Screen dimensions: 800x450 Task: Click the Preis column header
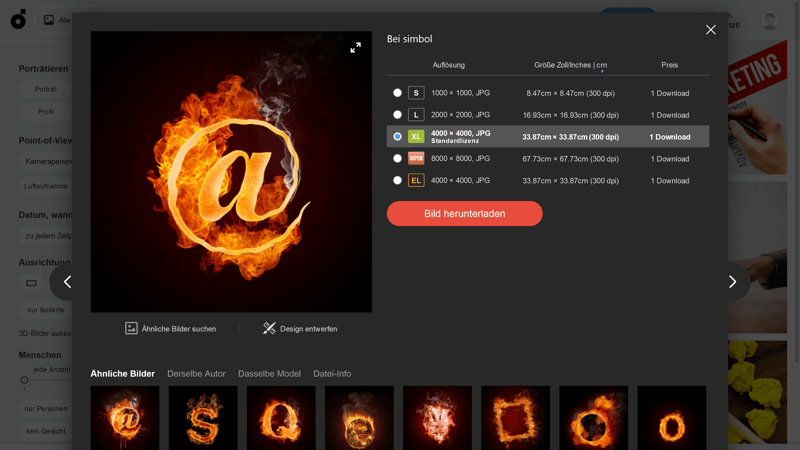pyautogui.click(x=669, y=65)
